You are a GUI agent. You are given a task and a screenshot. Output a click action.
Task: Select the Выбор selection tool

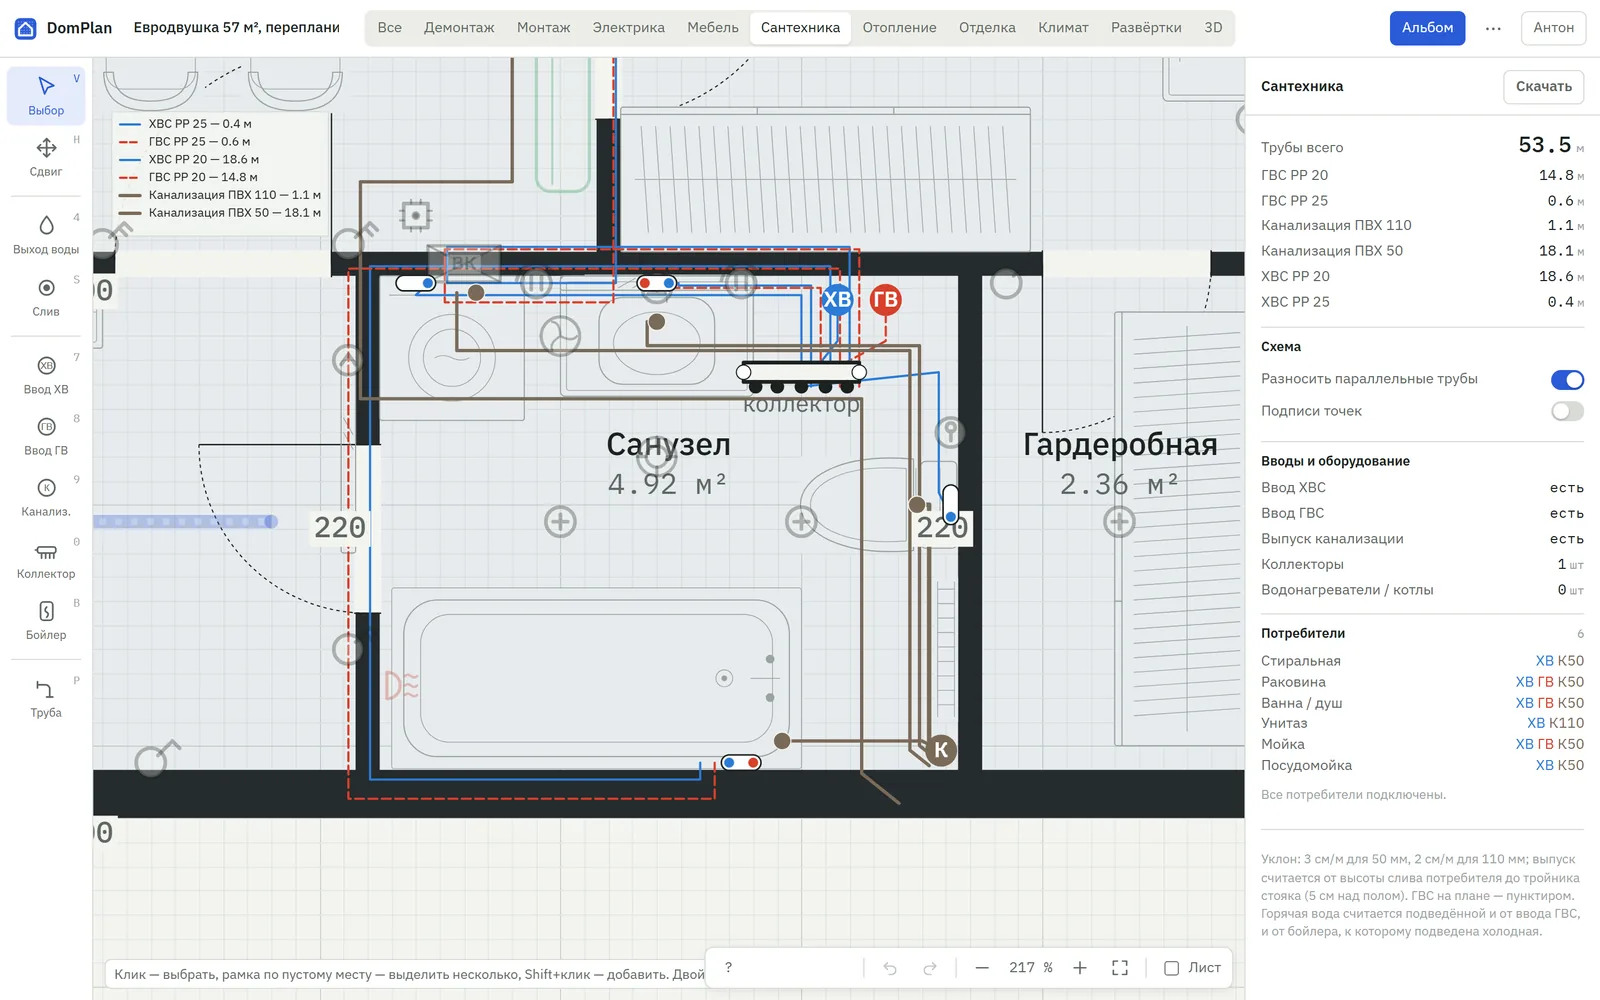(46, 95)
